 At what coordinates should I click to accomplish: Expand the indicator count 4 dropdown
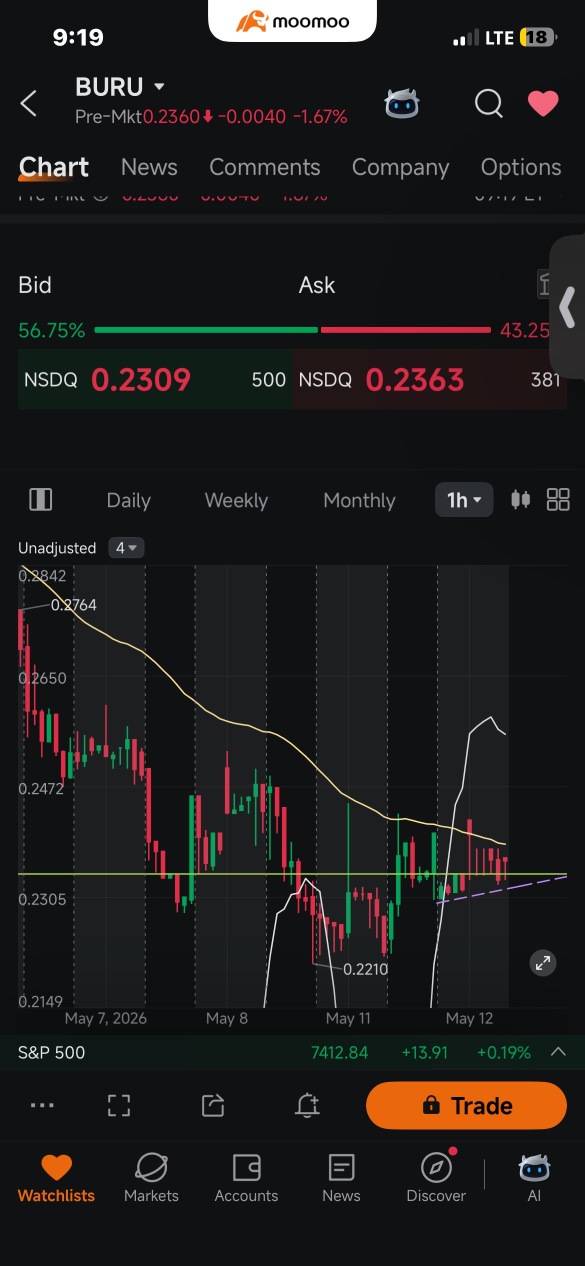127,548
